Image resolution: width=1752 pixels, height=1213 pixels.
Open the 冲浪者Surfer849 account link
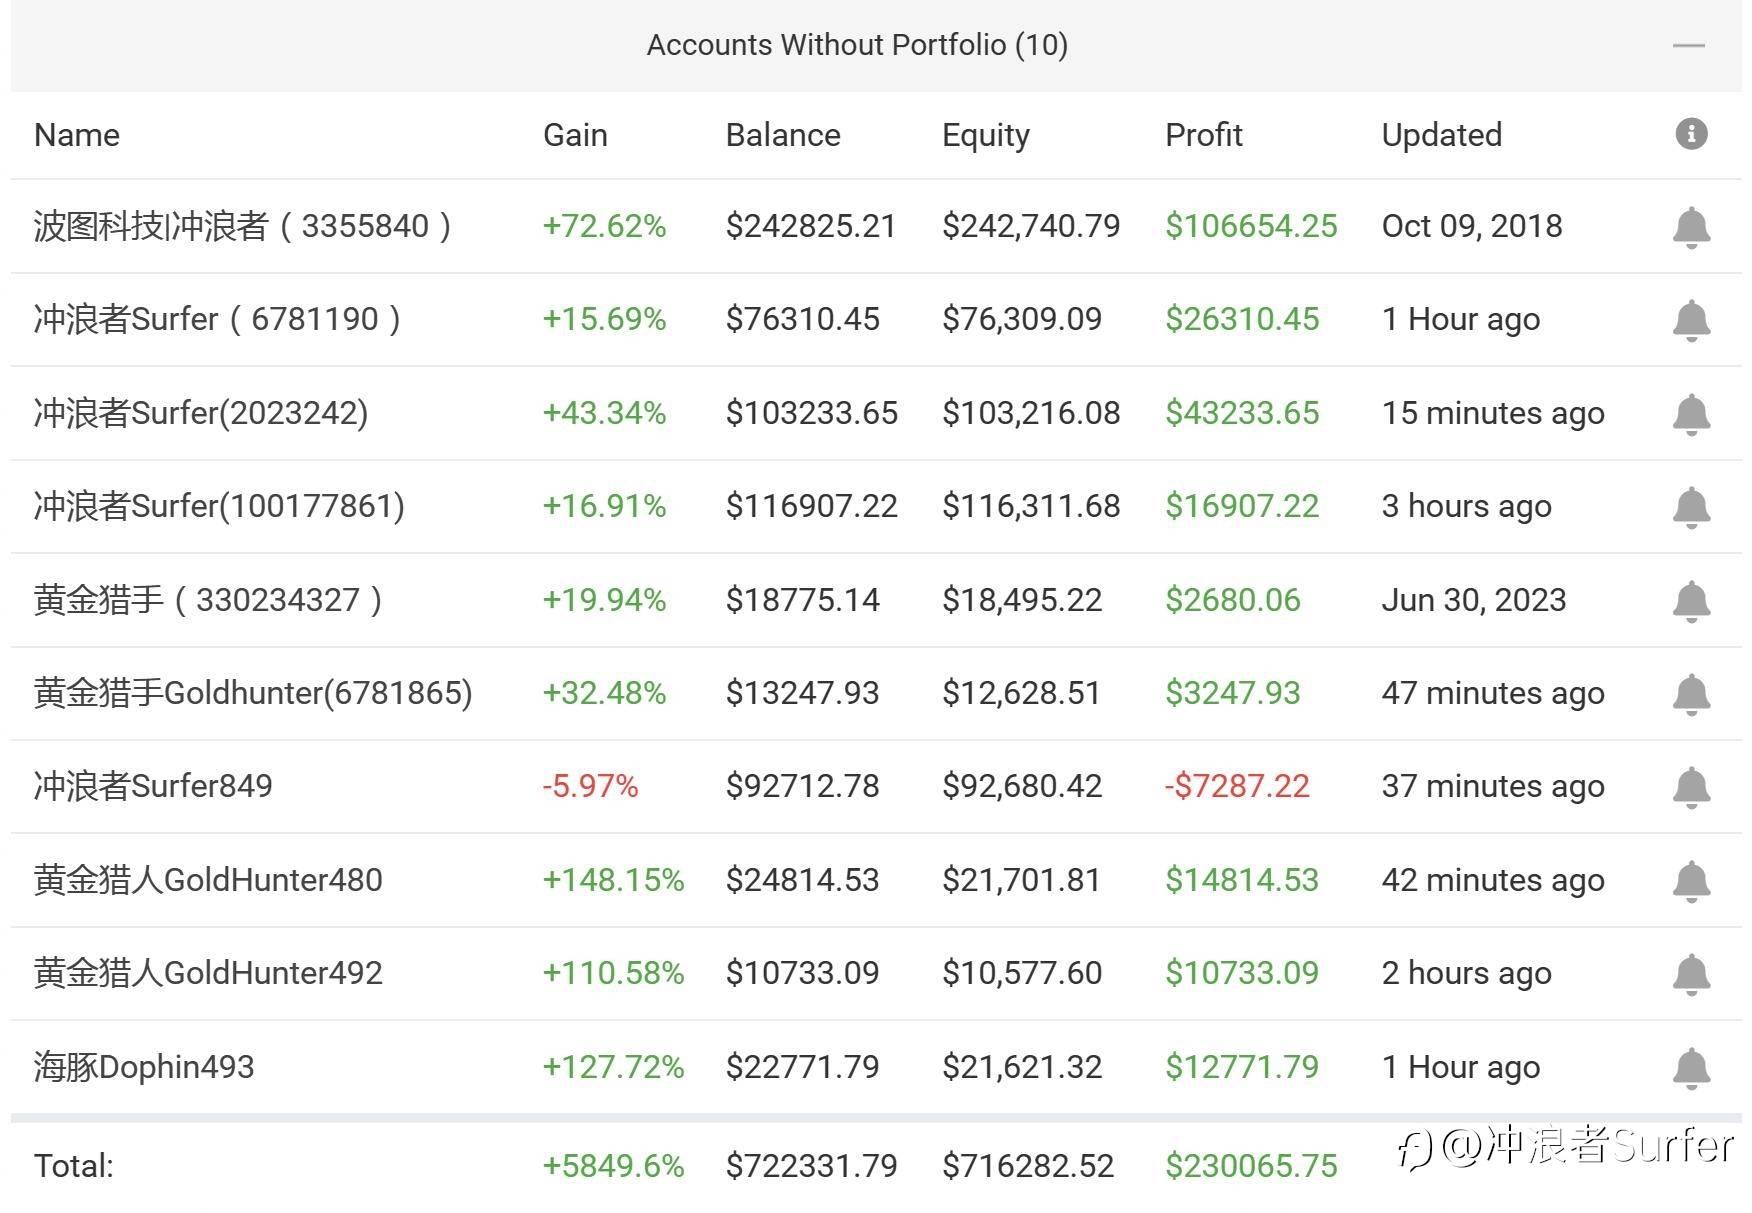pyautogui.click(x=153, y=786)
